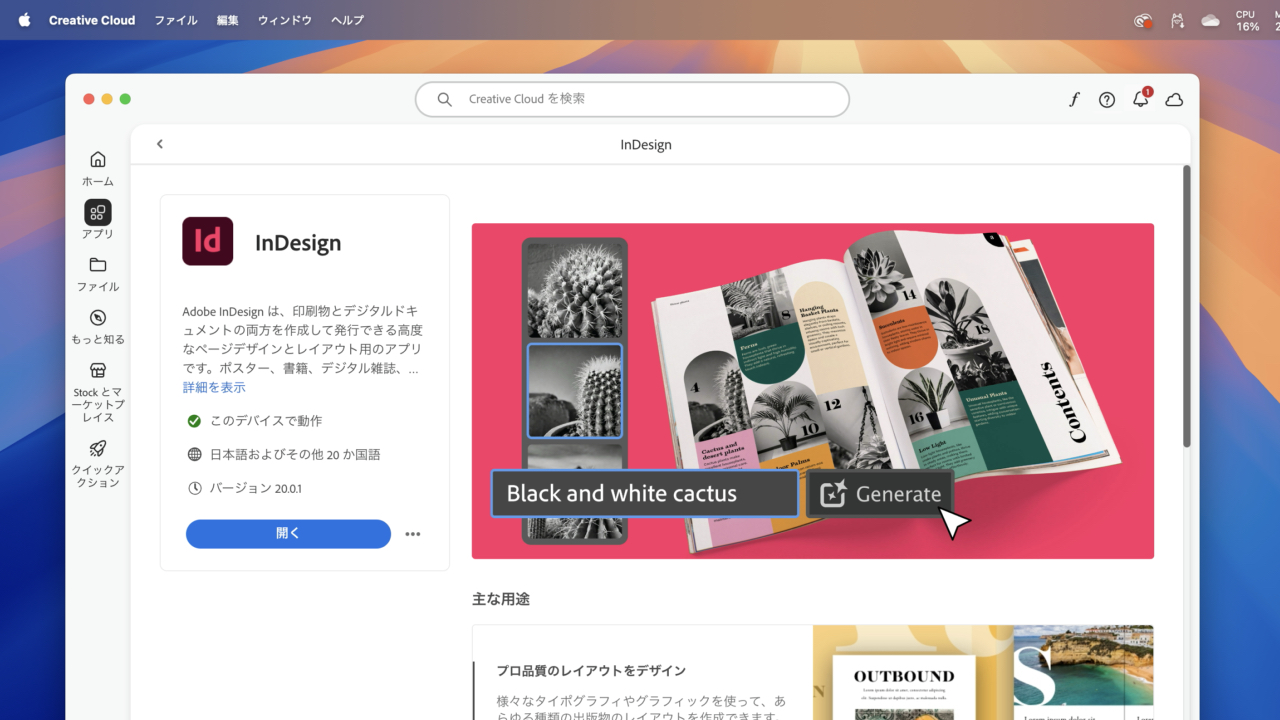Open the 編集 menu
Viewport: 1280px width, 720px height.
(228, 20)
